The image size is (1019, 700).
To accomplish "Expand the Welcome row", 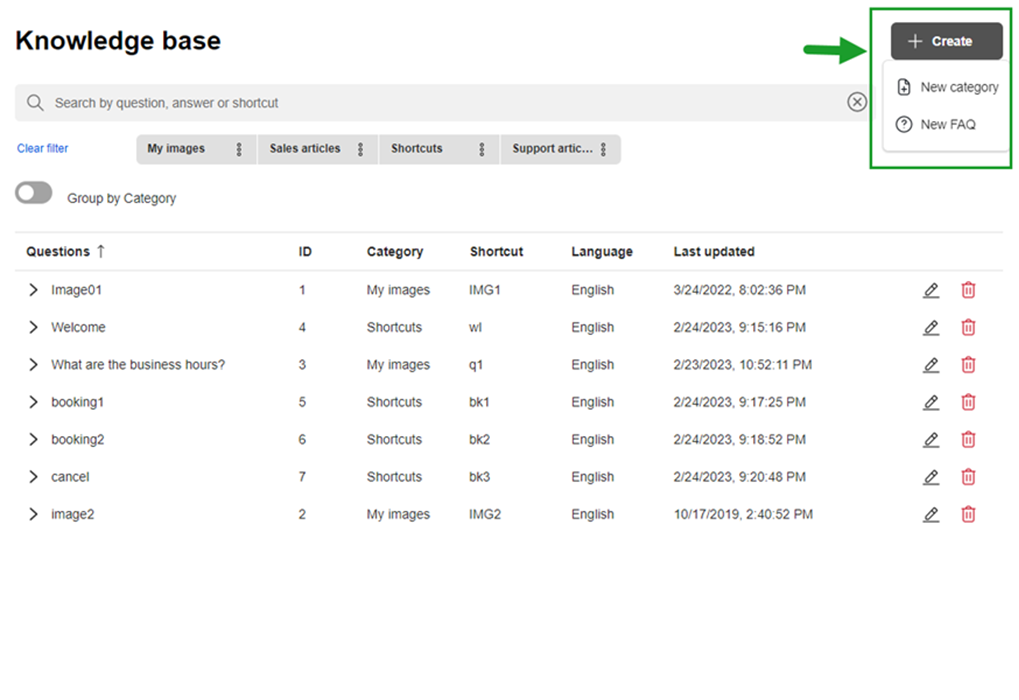I will coord(33,327).
